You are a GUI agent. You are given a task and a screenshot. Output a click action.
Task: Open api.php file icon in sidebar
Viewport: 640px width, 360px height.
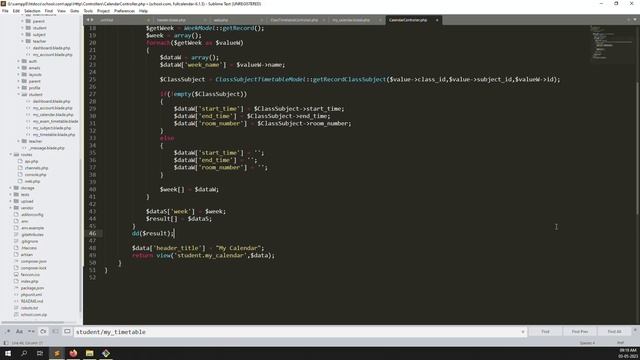pyautogui.click(x=20, y=161)
